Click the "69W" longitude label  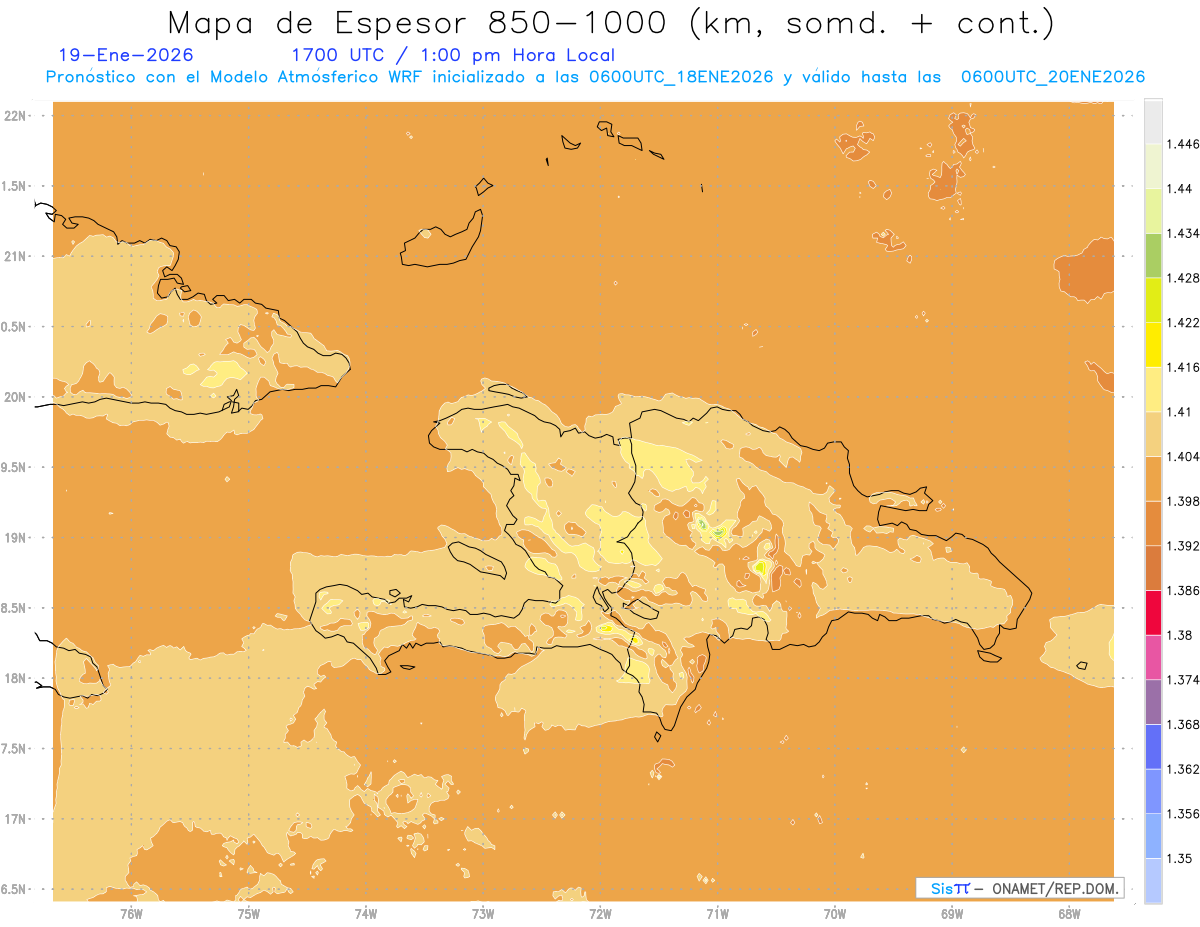[952, 914]
